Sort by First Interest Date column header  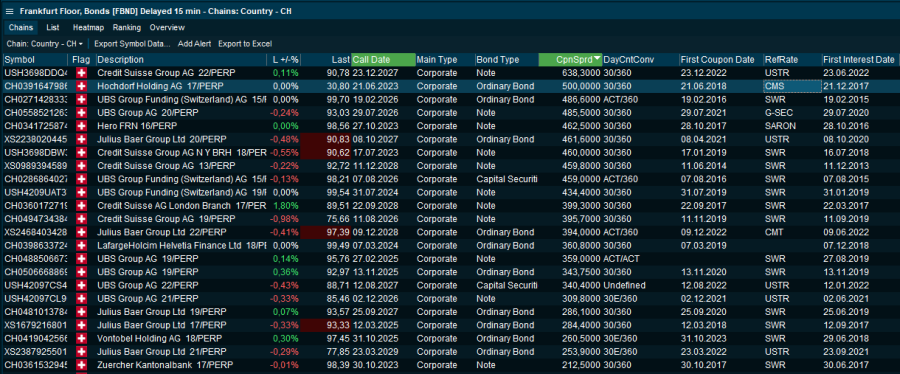pos(860,60)
